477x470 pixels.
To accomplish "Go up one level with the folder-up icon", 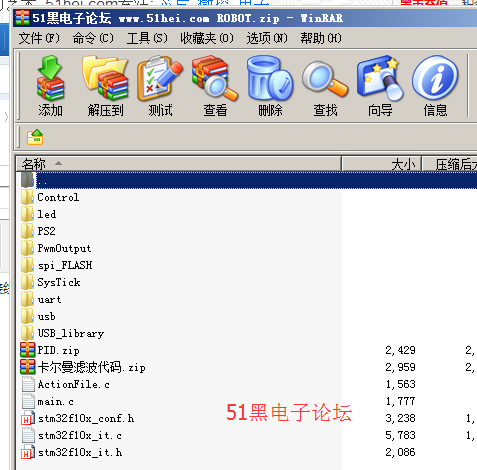I will [35, 137].
